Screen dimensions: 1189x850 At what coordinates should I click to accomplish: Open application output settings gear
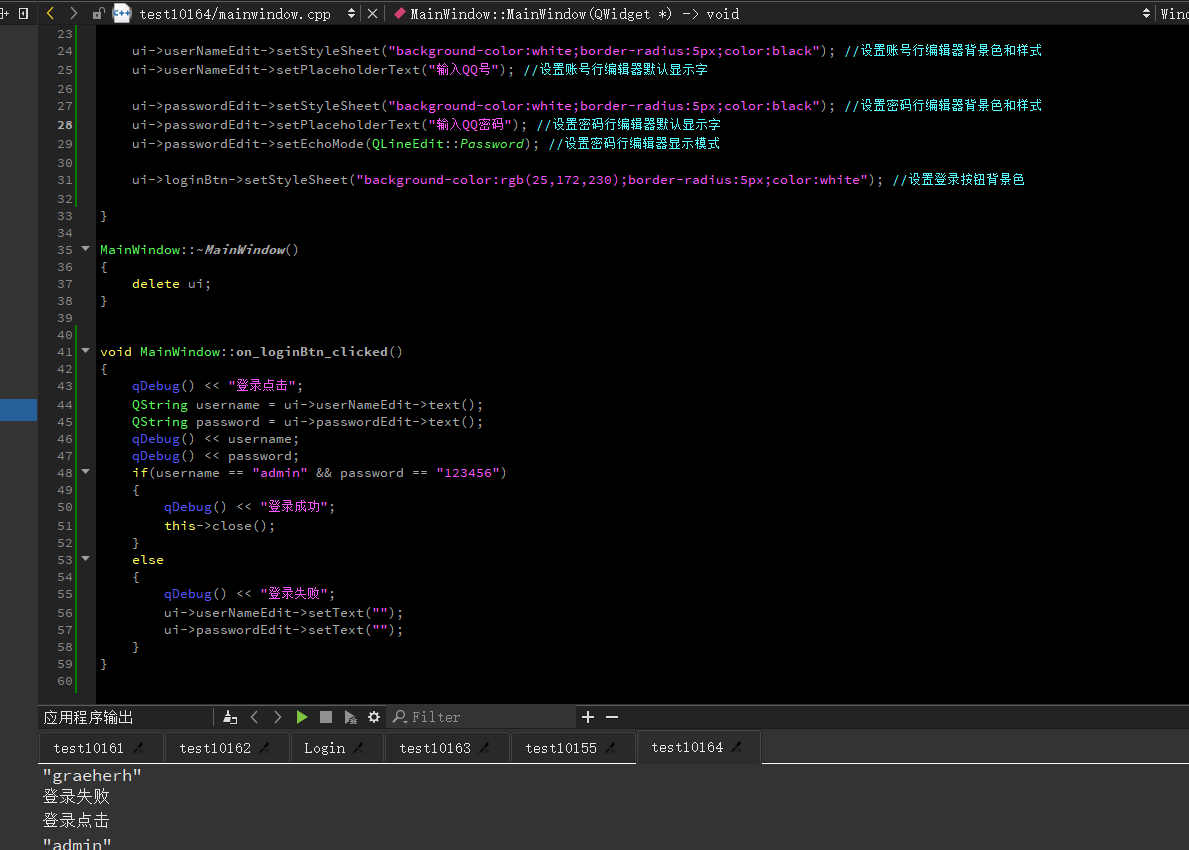(x=374, y=717)
